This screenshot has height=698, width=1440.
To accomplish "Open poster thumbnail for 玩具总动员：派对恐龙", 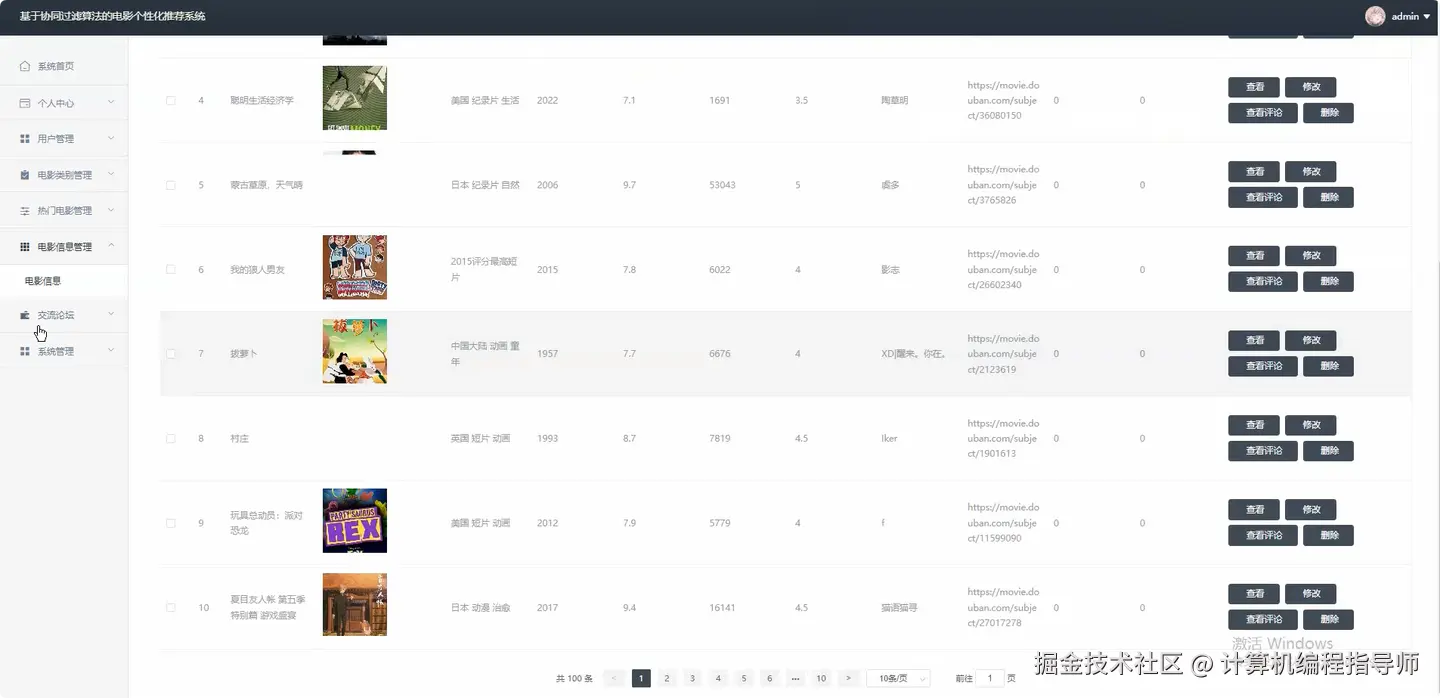I will (355, 520).
